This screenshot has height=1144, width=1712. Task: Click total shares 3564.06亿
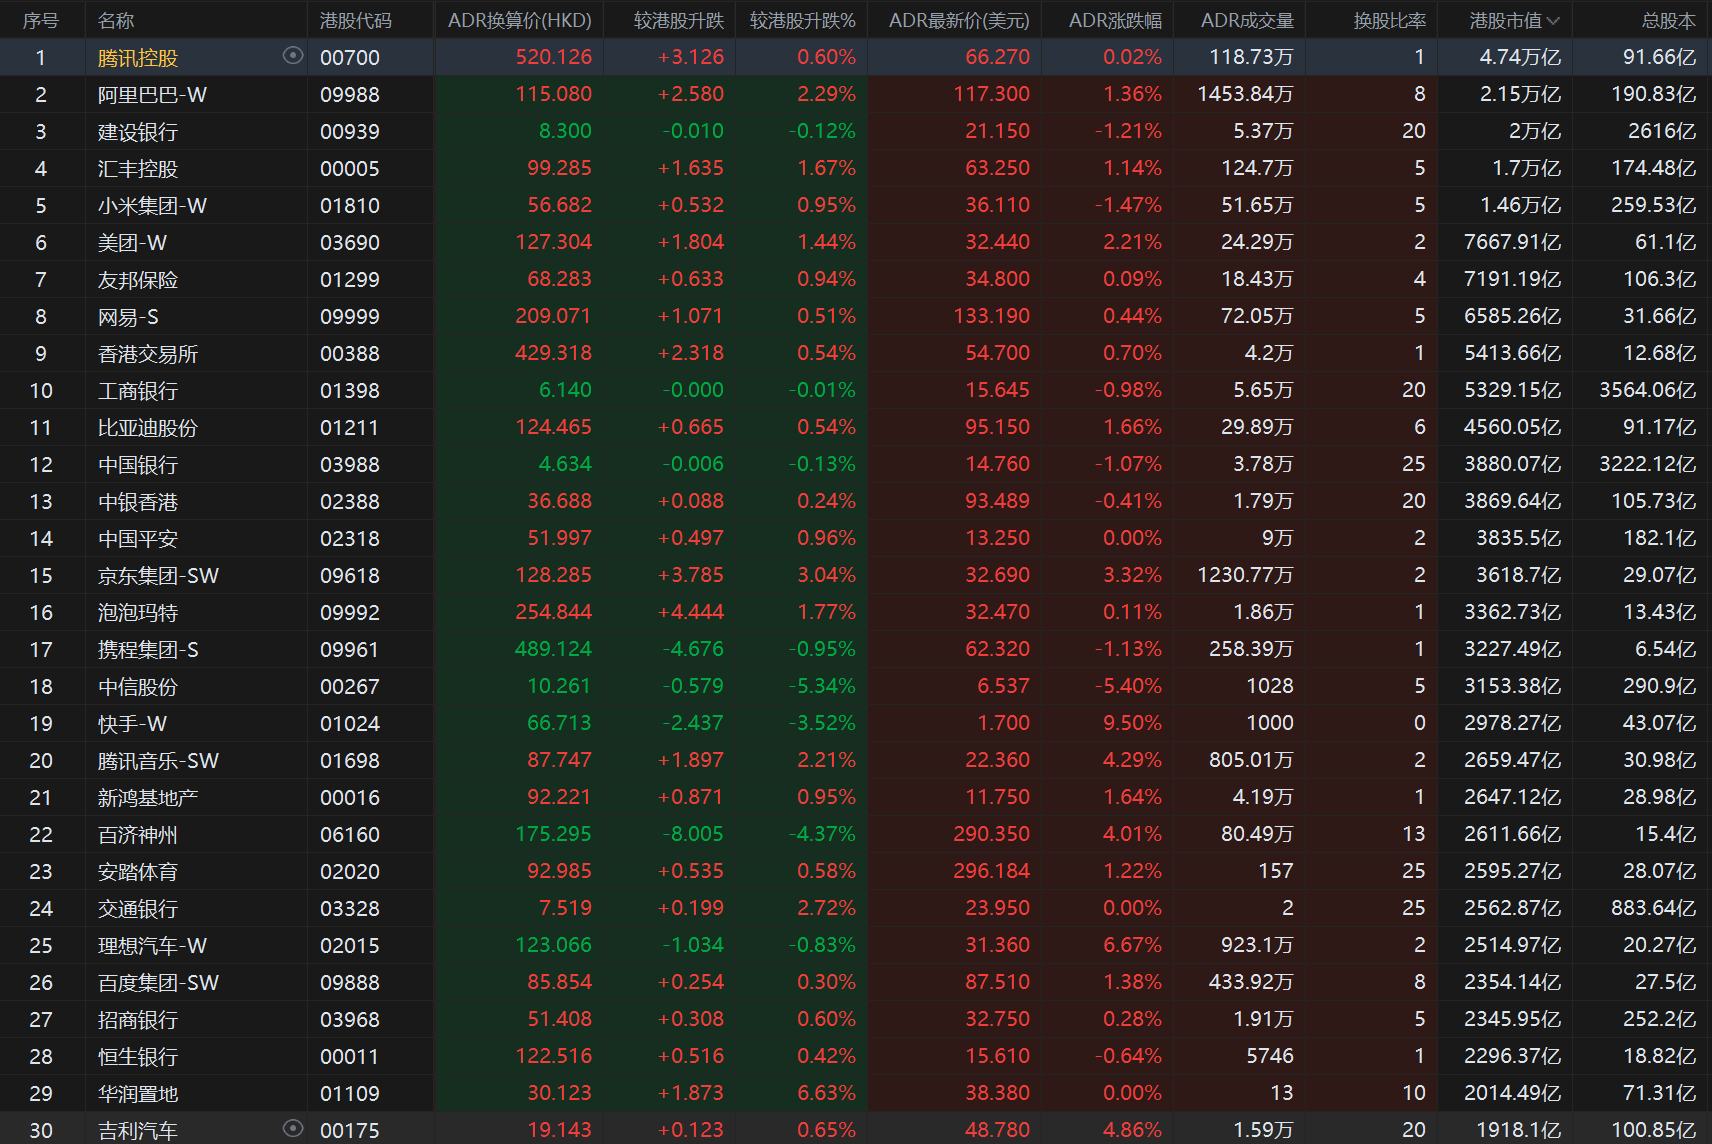(x=1647, y=390)
